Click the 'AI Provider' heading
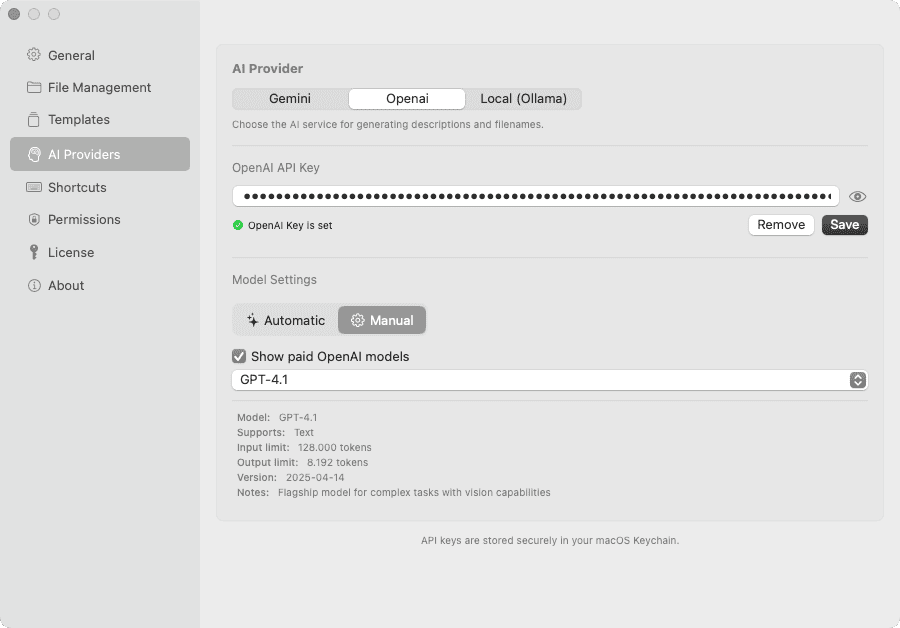900x628 pixels. coord(267,69)
